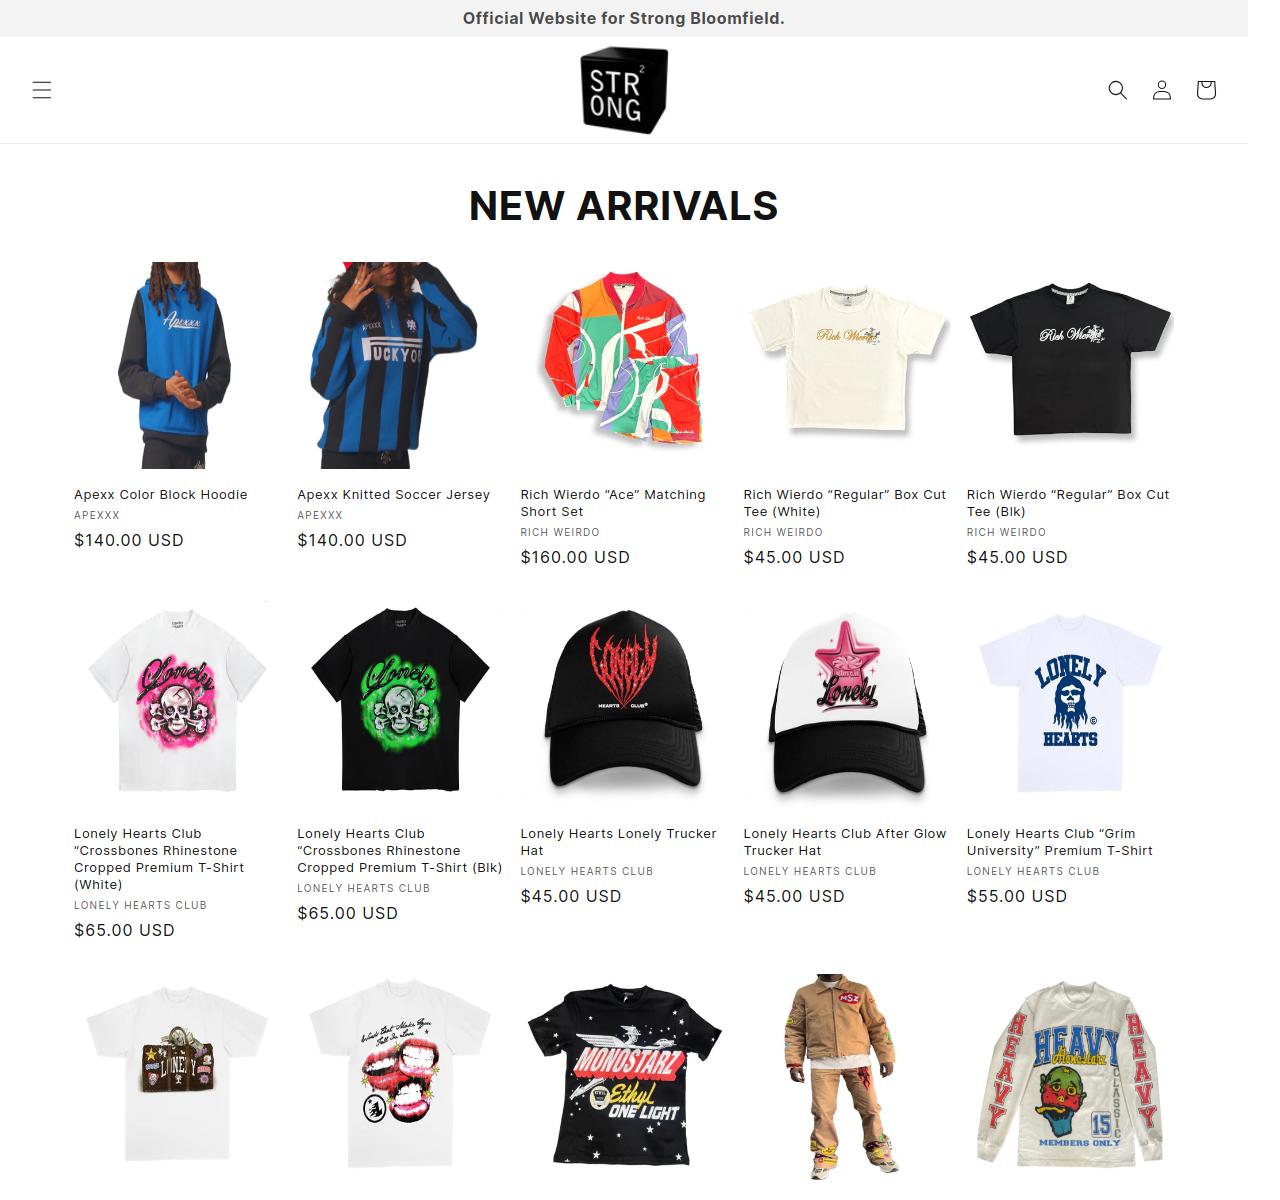This screenshot has width=1280, height=1200.
Task: Open the search magnifier icon
Action: click(x=1118, y=90)
